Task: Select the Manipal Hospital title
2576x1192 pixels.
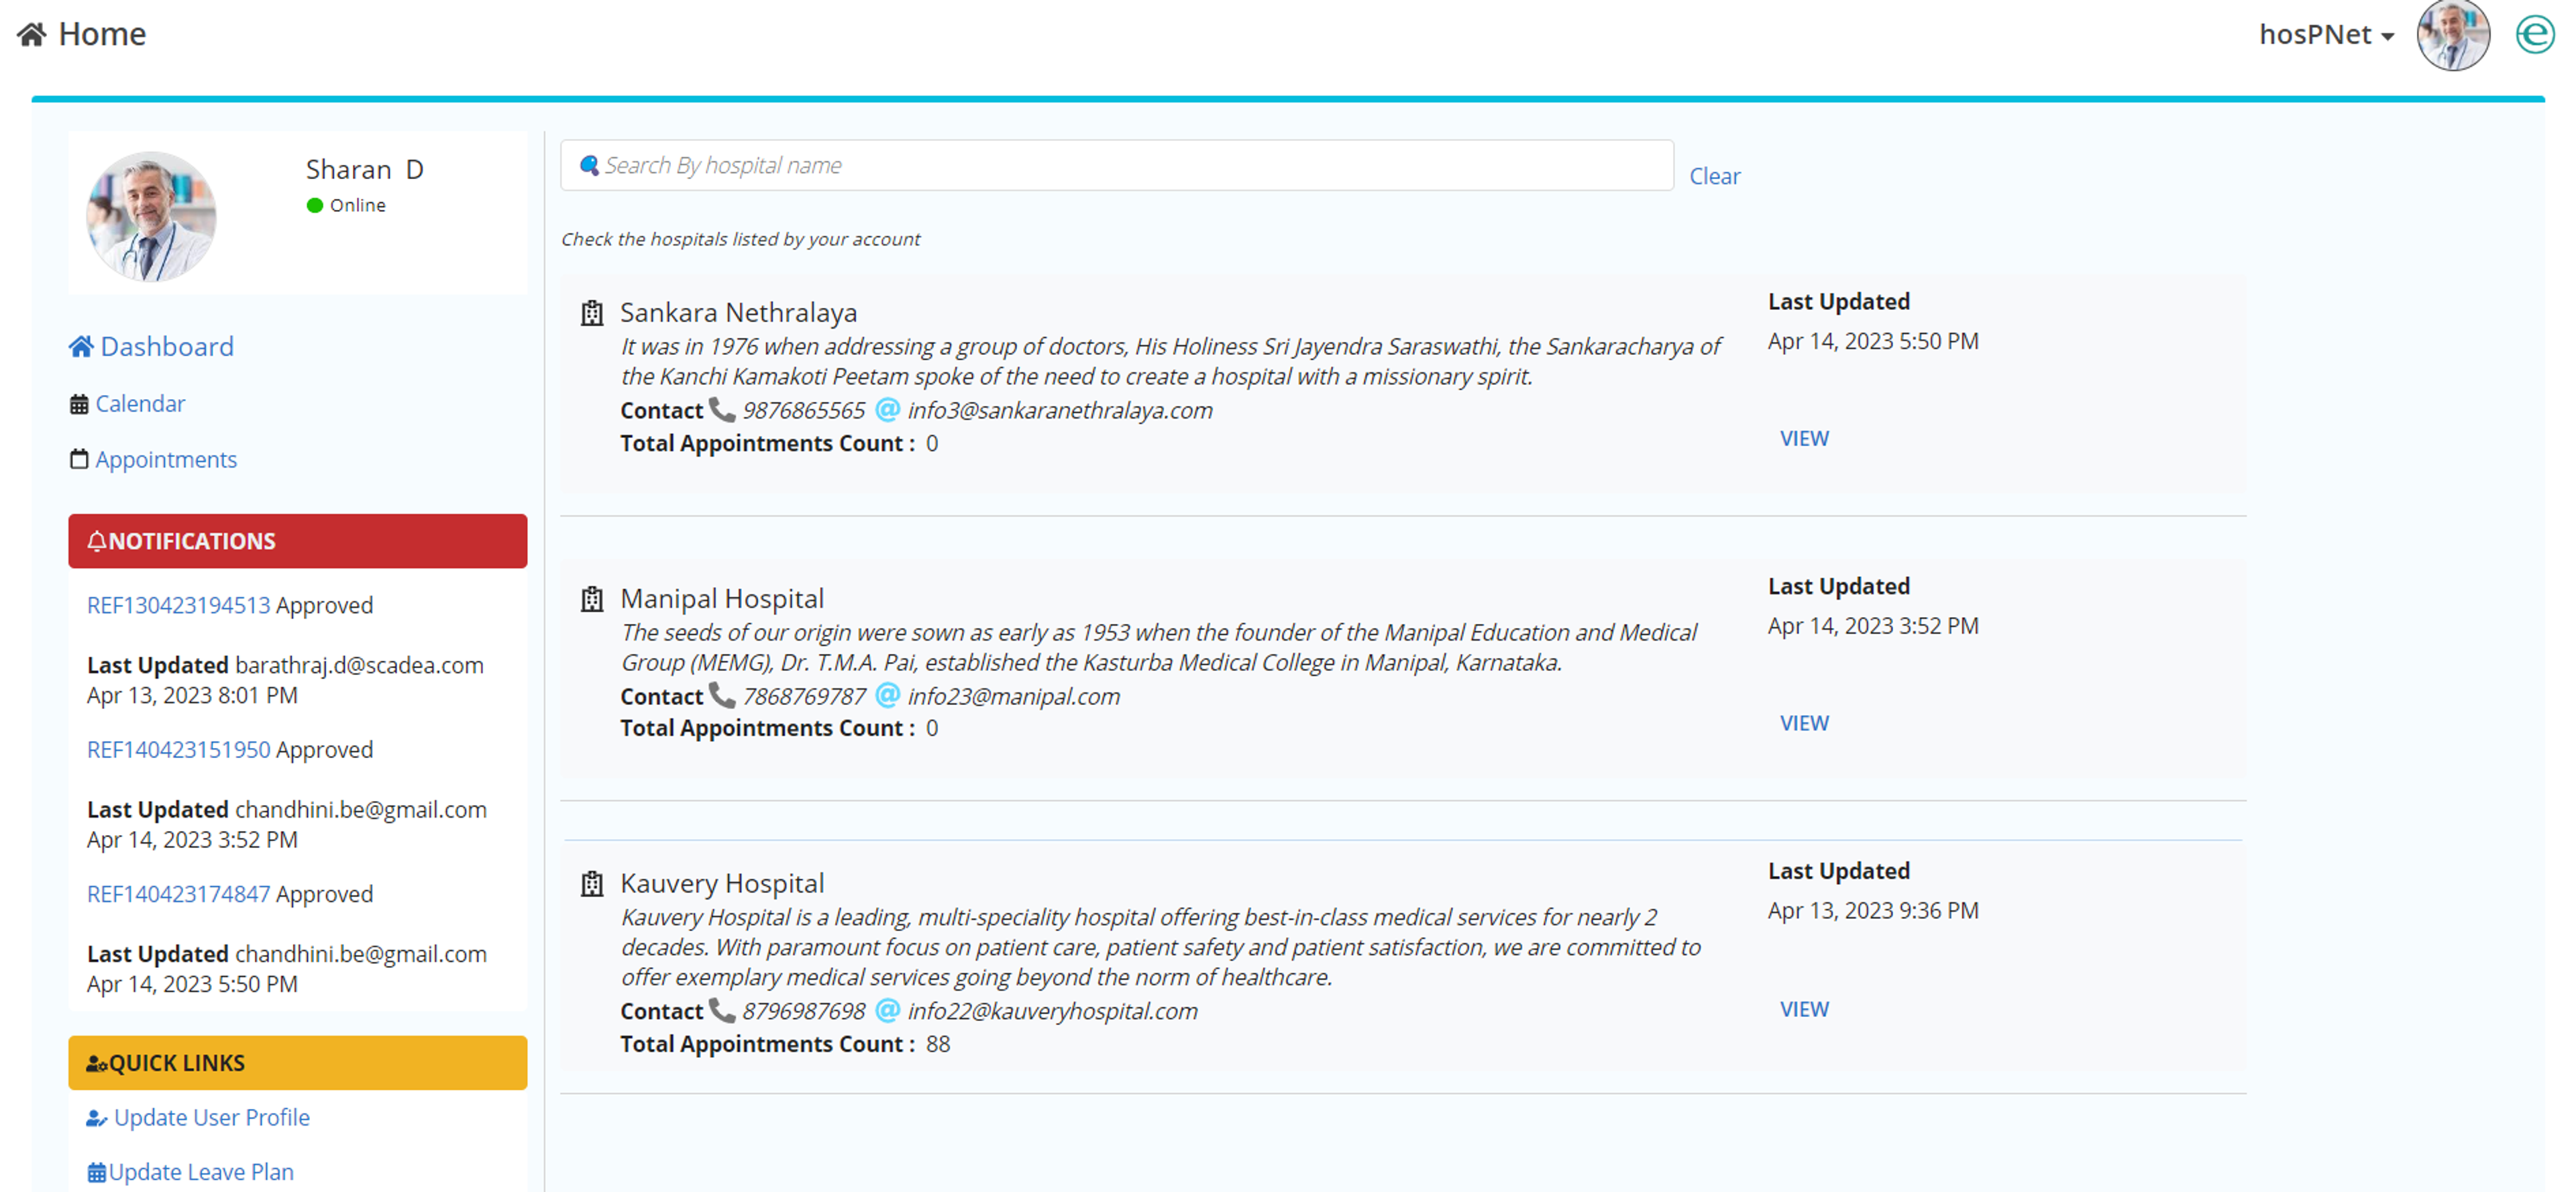Action: click(722, 598)
